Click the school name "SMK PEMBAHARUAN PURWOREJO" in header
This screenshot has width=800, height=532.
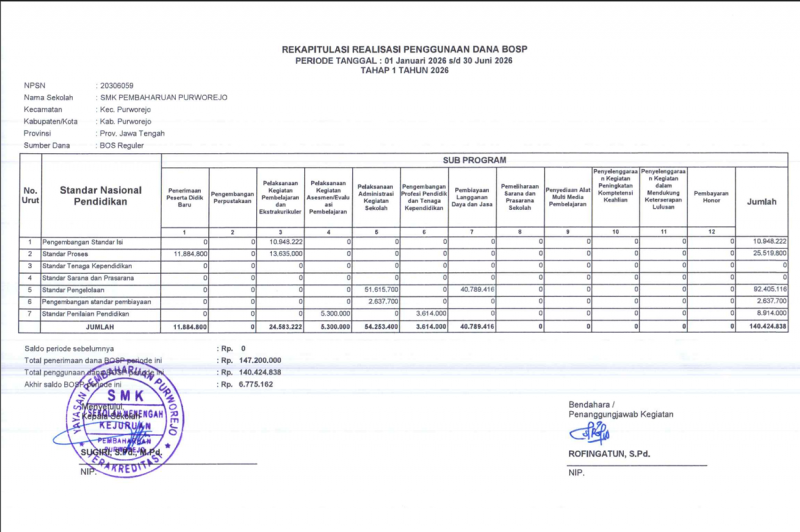[x=164, y=97]
